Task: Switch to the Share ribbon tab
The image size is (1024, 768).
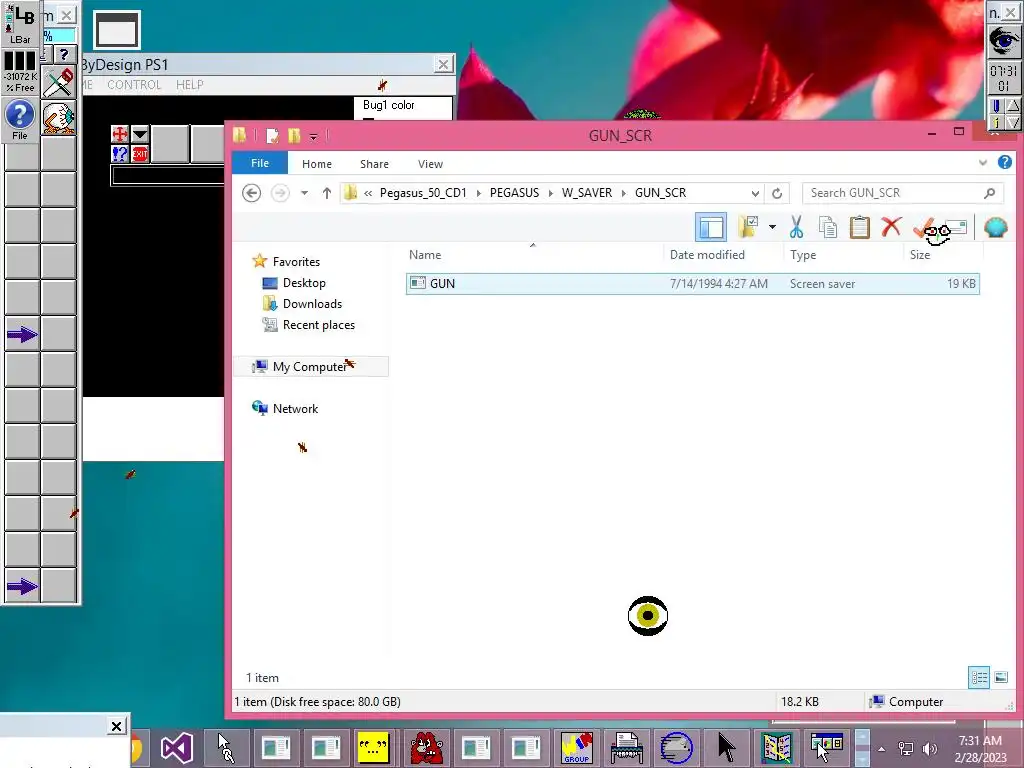Action: tap(374, 164)
